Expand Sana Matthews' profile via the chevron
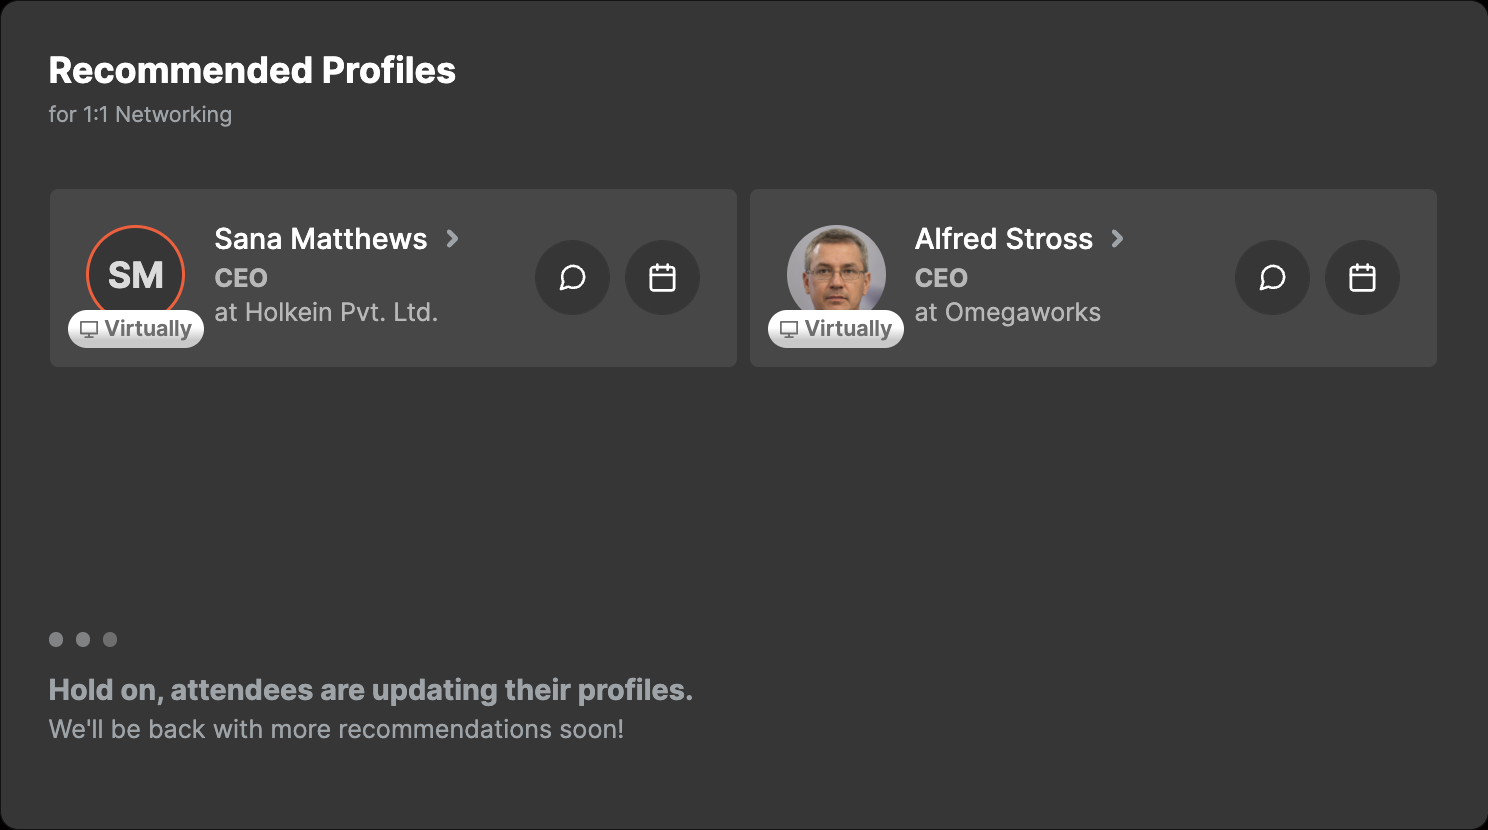 pos(452,239)
